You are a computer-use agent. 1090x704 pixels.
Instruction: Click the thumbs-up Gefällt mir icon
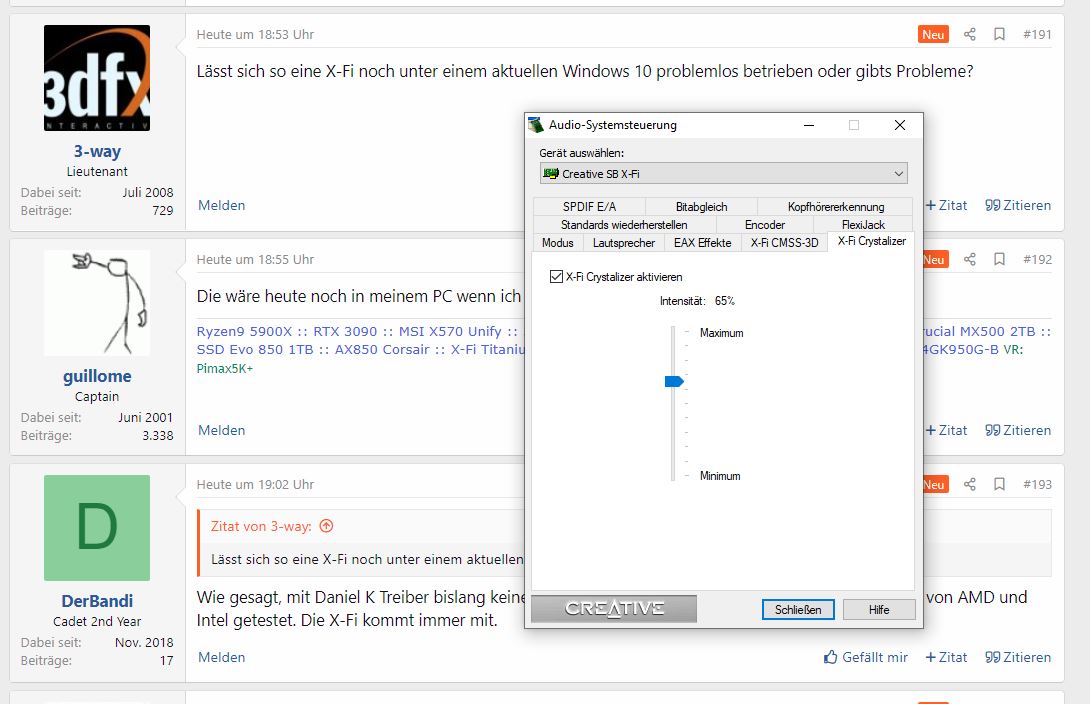point(831,657)
